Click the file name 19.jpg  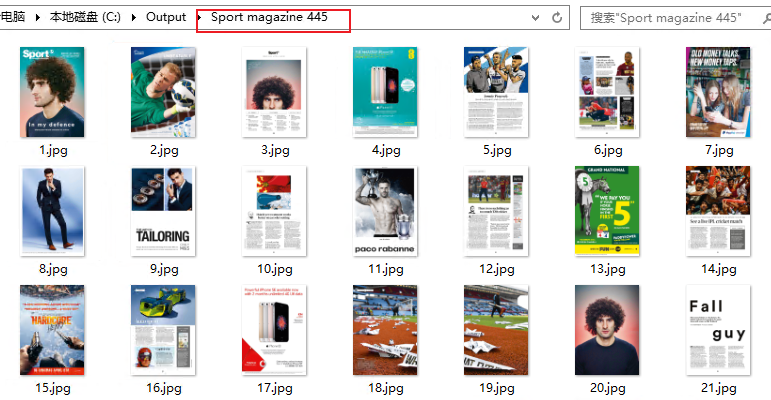[x=497, y=388]
